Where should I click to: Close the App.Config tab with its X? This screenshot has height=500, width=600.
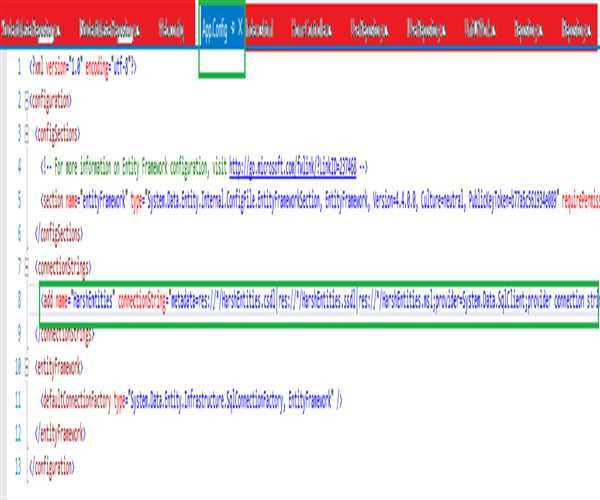240,28
